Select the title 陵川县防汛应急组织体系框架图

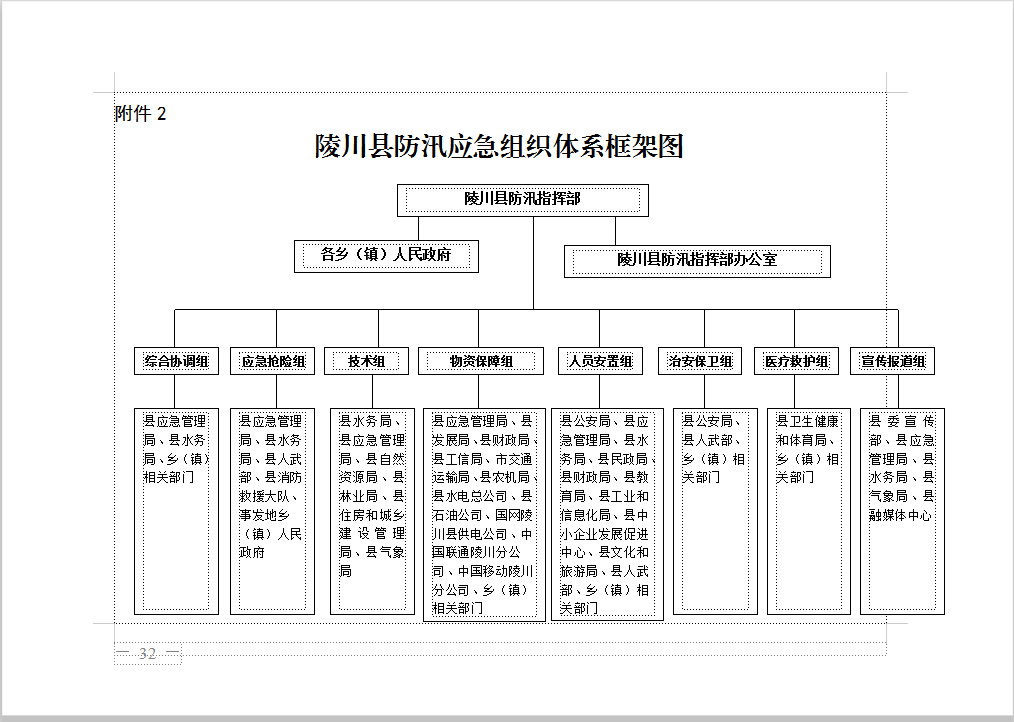pos(499,147)
